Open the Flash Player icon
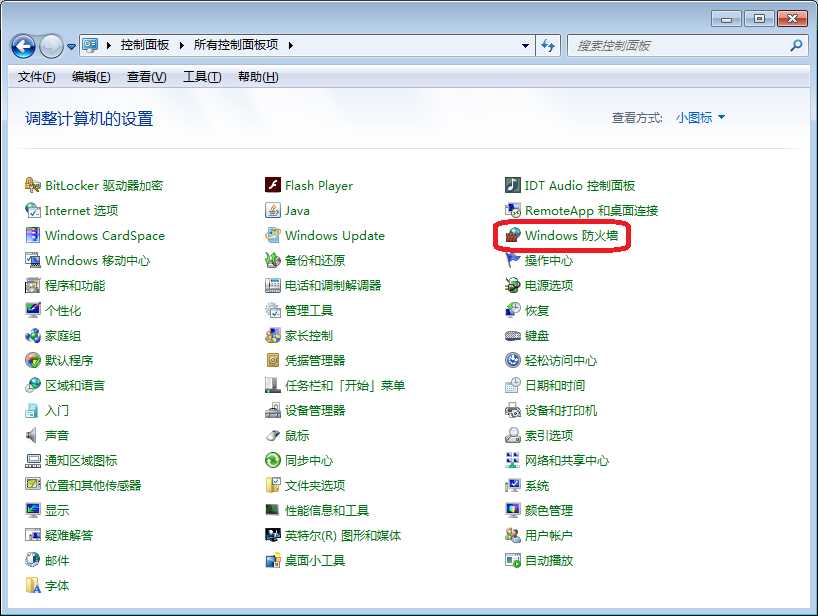The height and width of the screenshot is (616, 818). coord(273,185)
